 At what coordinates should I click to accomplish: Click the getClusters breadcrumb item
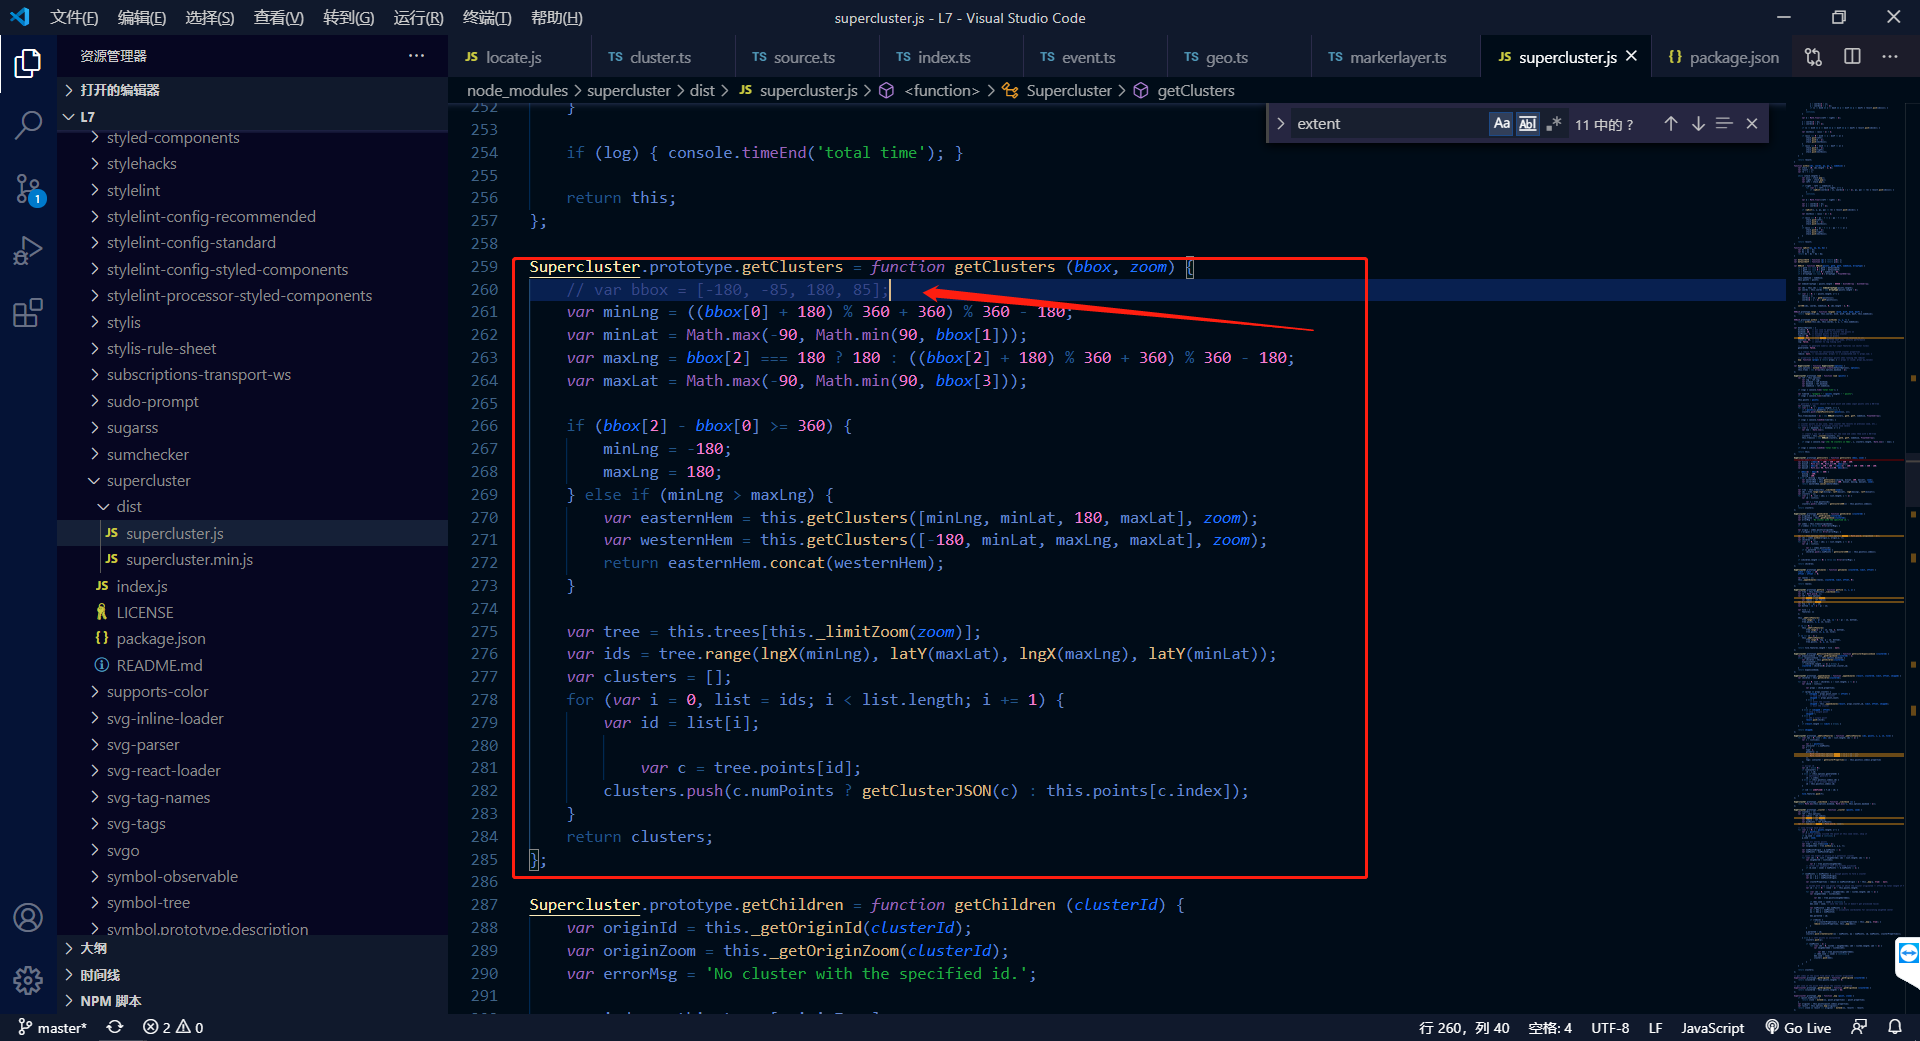(1195, 90)
